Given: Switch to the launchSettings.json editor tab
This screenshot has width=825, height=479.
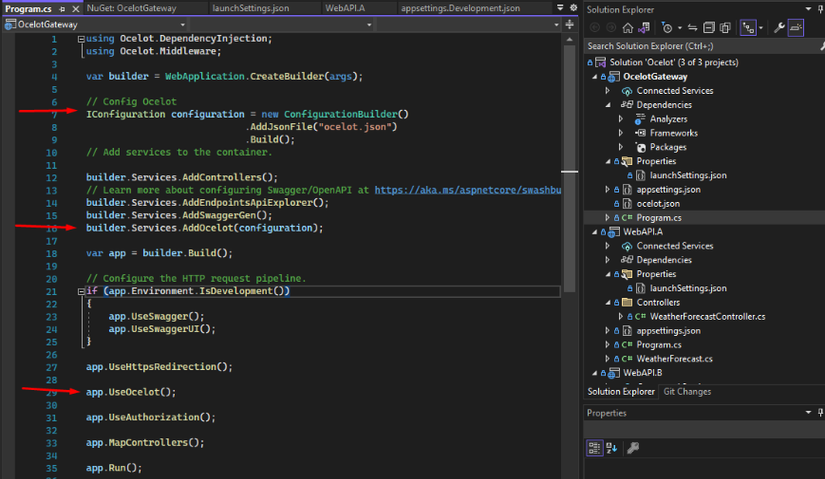Looking at the screenshot, I should [x=250, y=8].
